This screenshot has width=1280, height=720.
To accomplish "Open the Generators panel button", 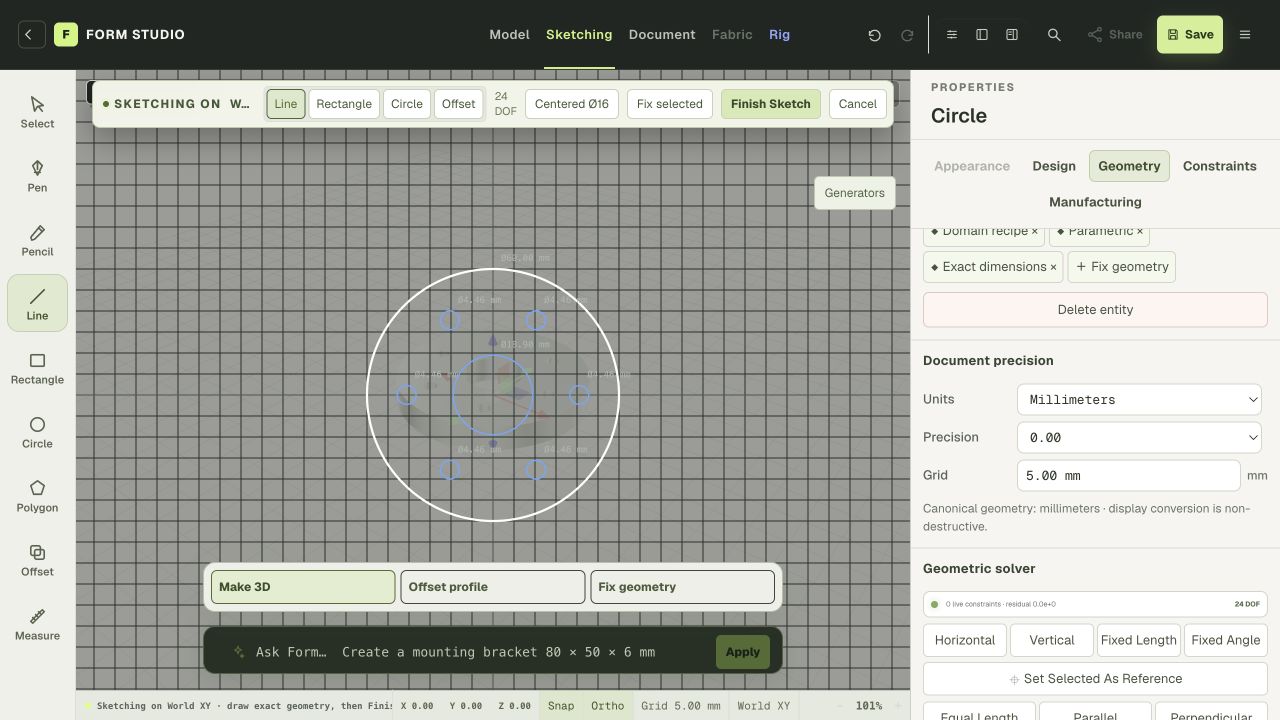I will (x=855, y=193).
